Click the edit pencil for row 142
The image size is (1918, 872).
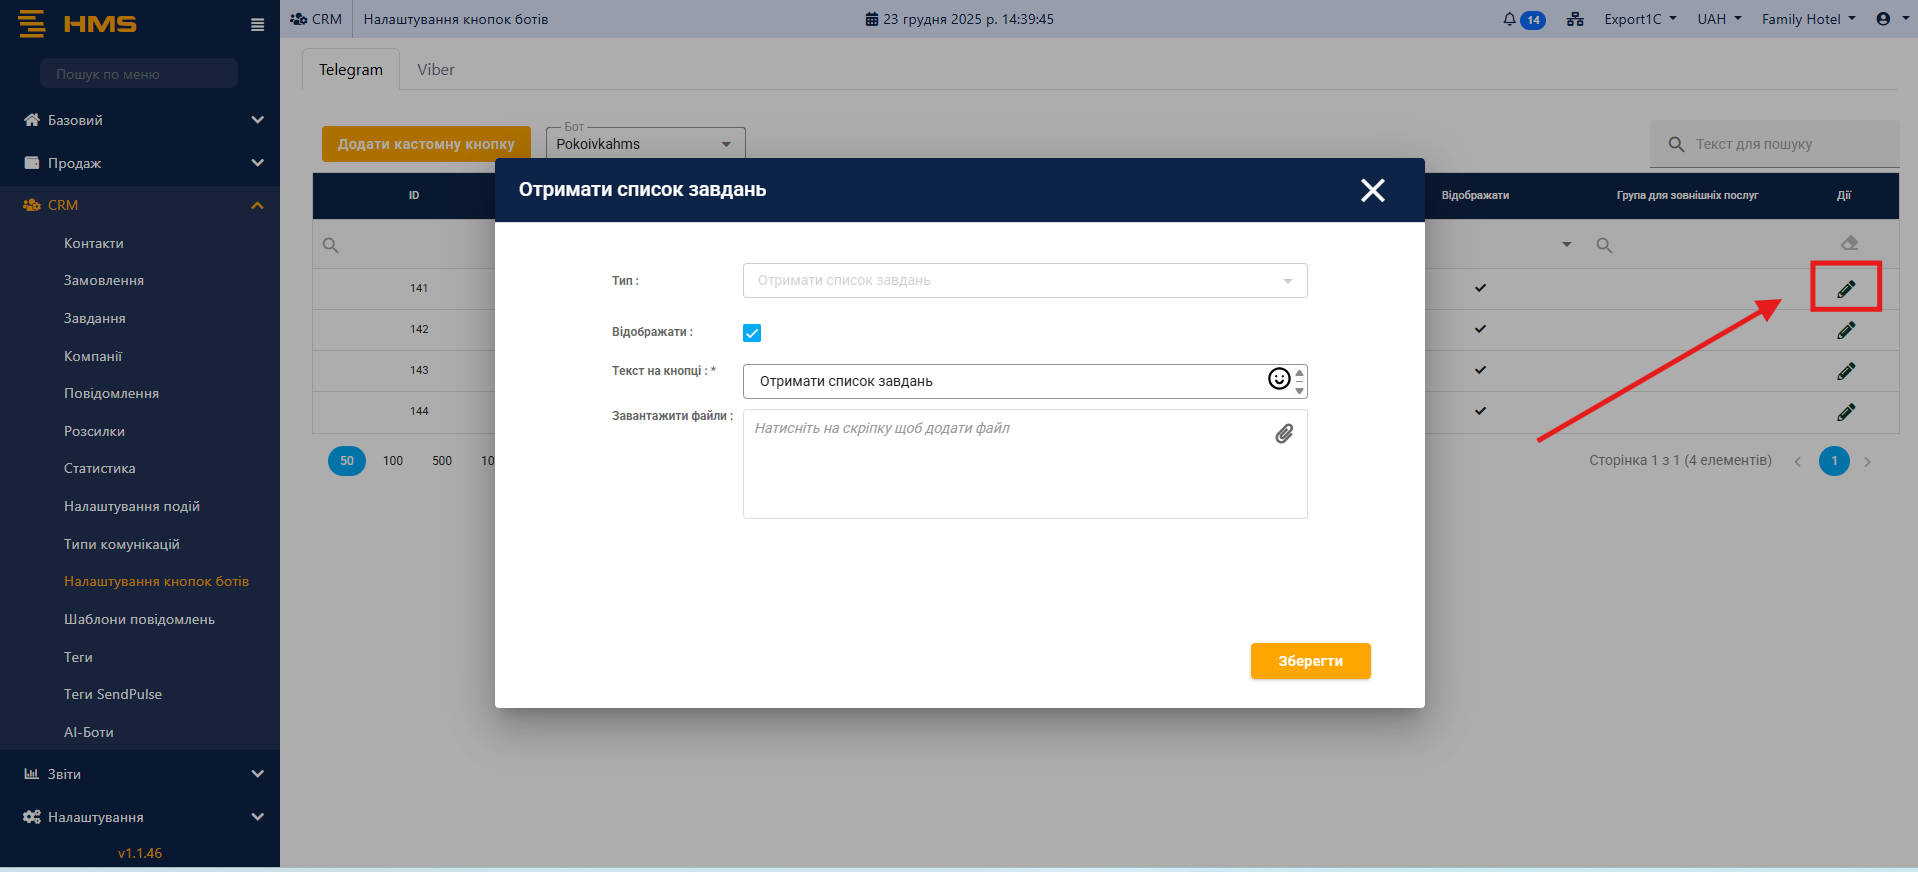(x=1846, y=330)
